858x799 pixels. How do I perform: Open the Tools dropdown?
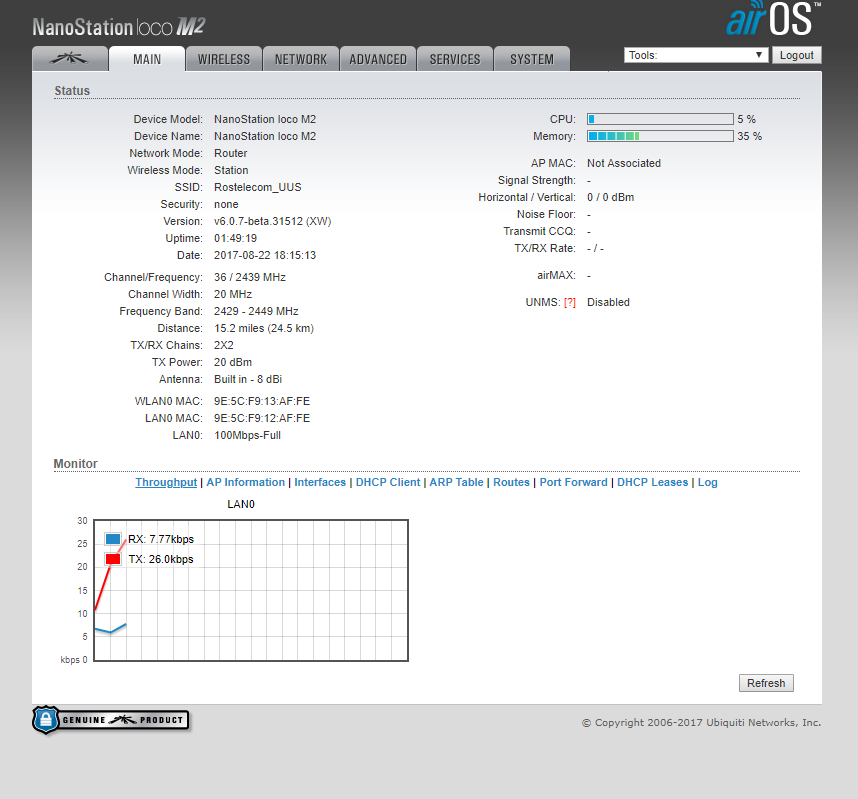pyautogui.click(x=695, y=55)
